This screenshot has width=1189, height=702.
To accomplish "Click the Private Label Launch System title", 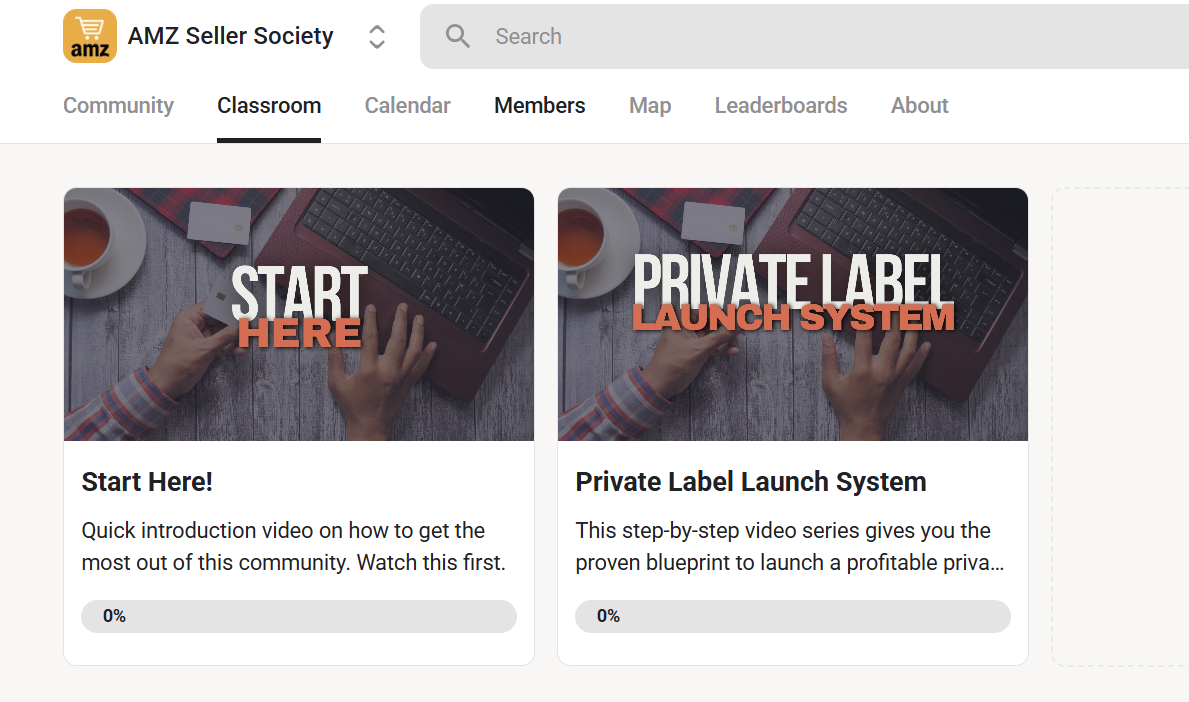I will [x=751, y=482].
